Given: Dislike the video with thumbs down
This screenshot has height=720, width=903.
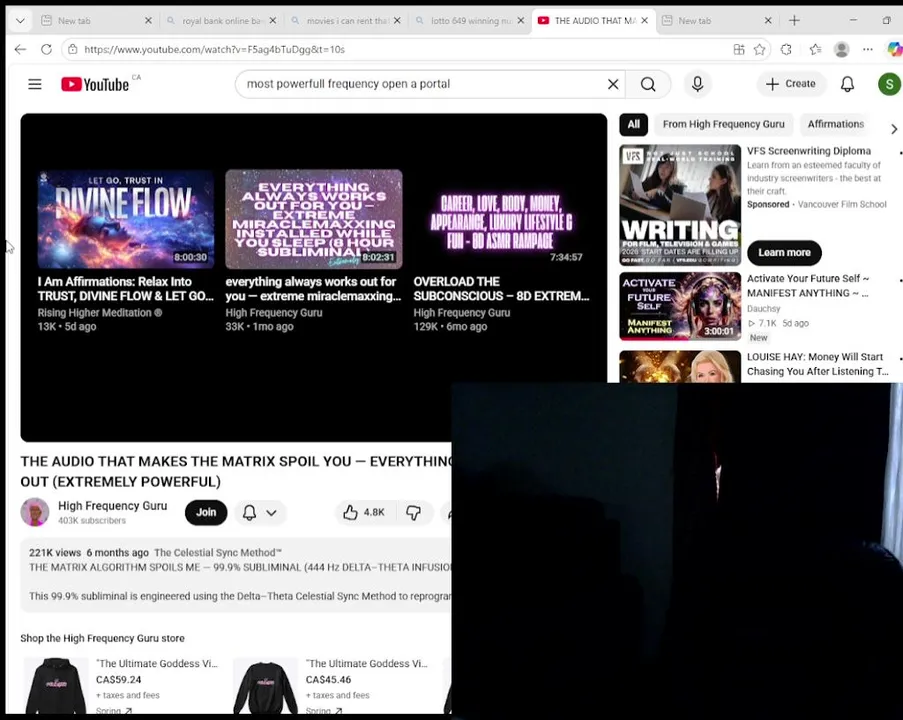Looking at the screenshot, I should click(x=413, y=513).
